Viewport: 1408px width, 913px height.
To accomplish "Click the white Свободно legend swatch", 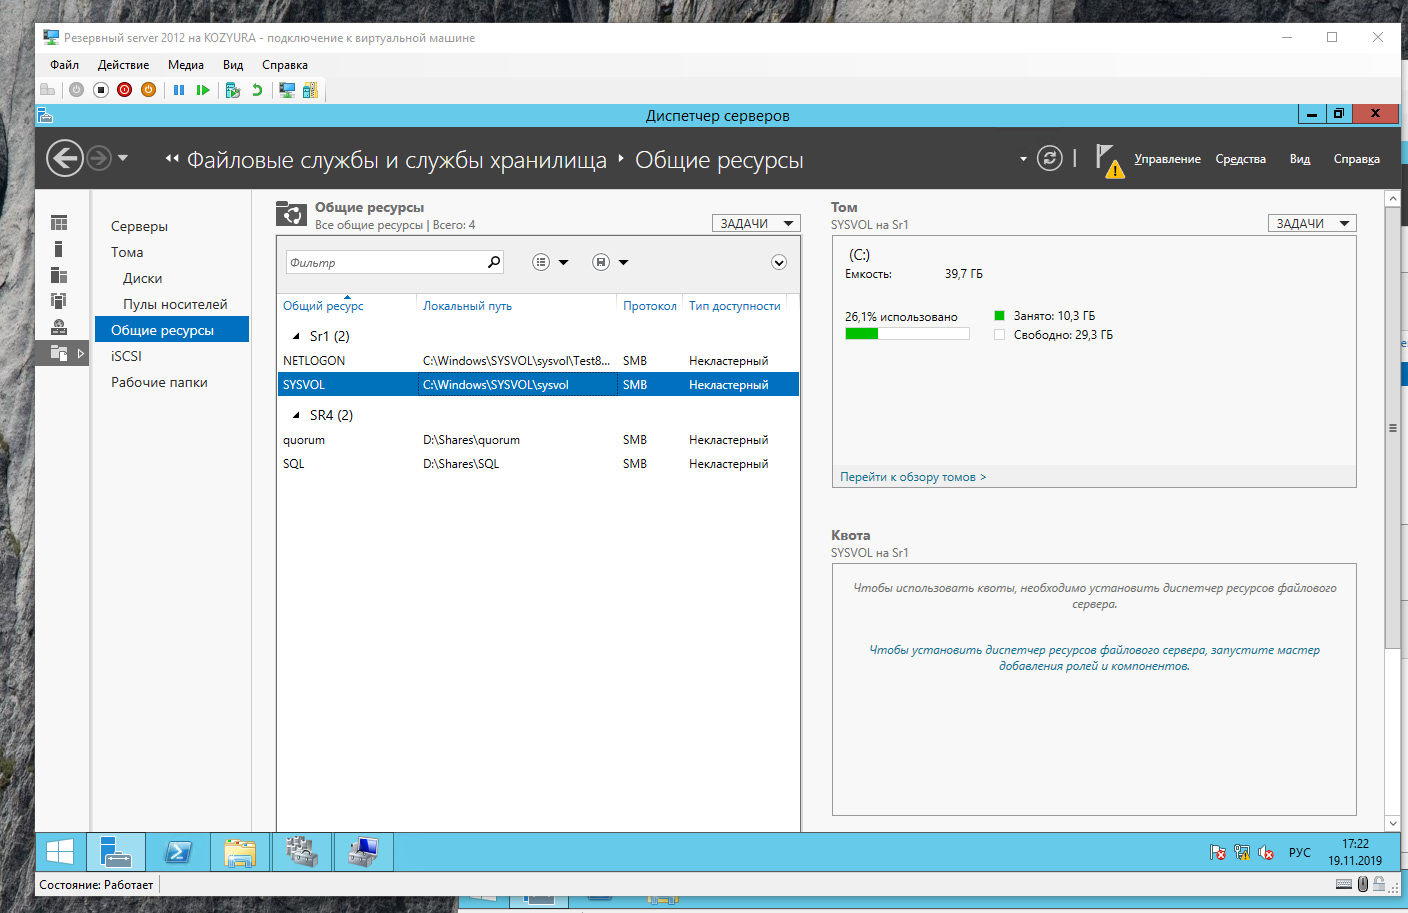I will coord(999,335).
